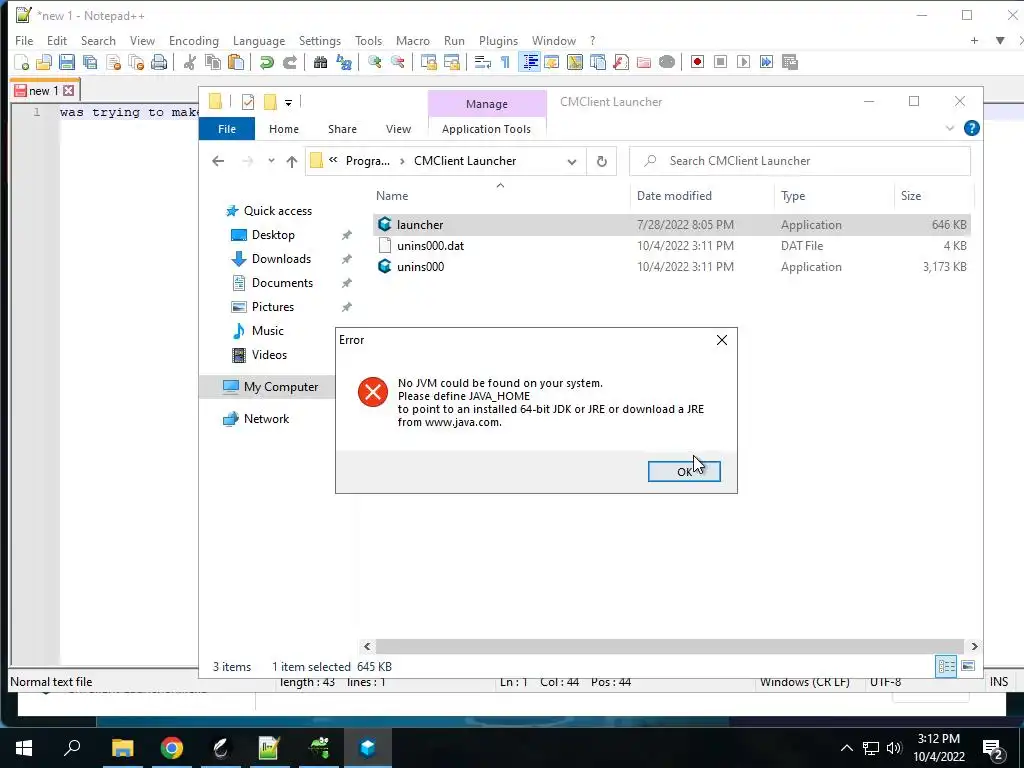The width and height of the screenshot is (1024, 768).
Task: Open Customize Quick Access Toolbar dropdown
Action: tap(288, 102)
